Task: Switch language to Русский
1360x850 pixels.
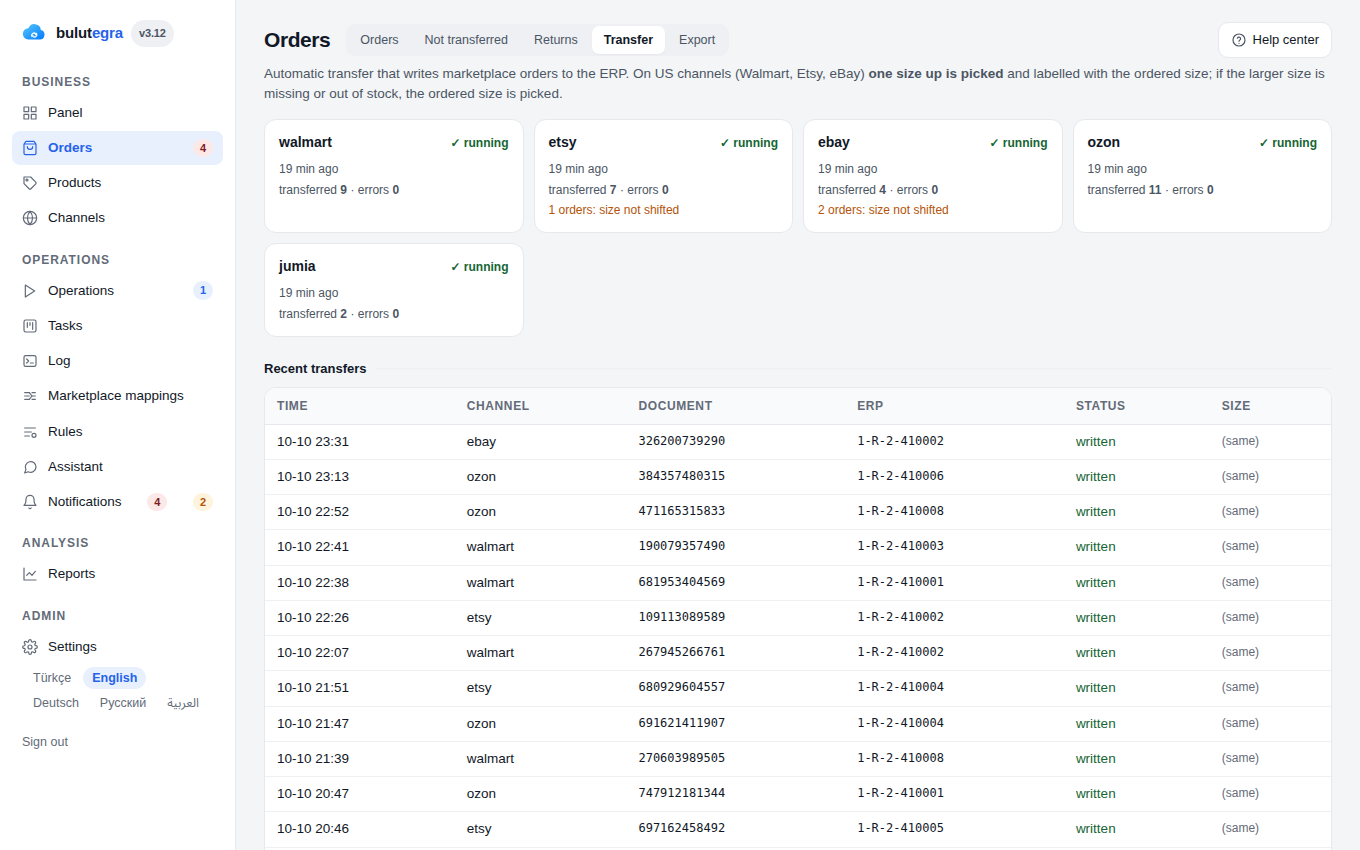Action: [123, 703]
